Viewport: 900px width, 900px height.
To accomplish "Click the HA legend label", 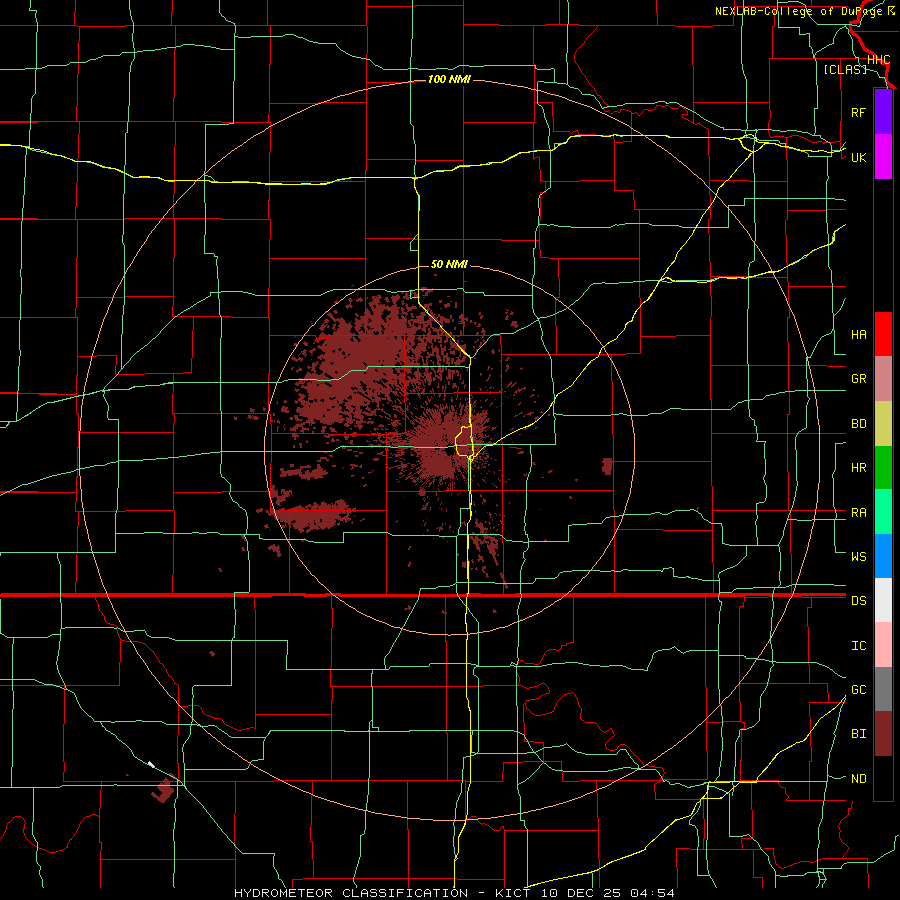I will pyautogui.click(x=858, y=334).
